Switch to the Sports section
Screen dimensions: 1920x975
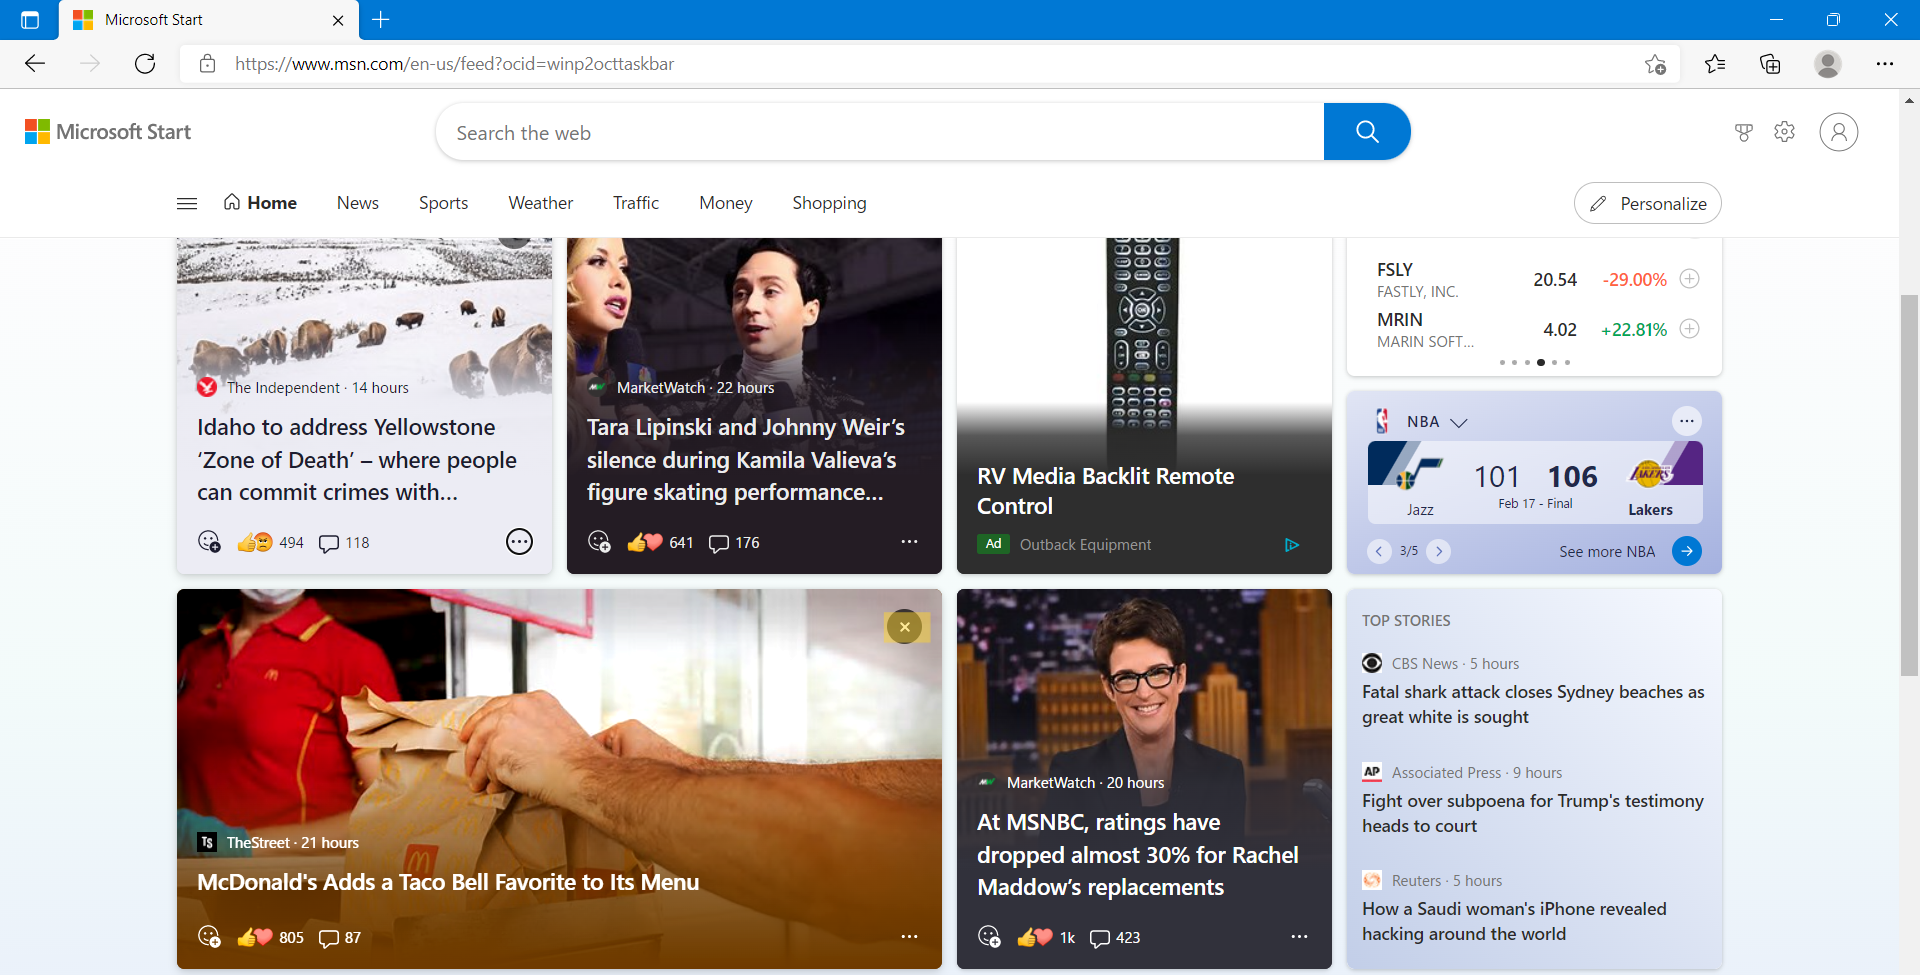coord(443,202)
